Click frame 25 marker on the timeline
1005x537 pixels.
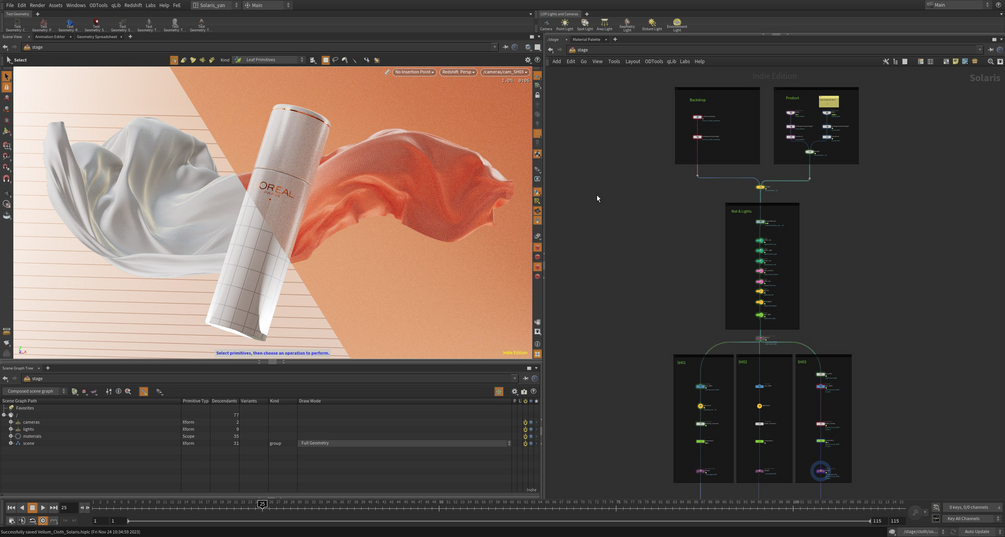[x=262, y=504]
